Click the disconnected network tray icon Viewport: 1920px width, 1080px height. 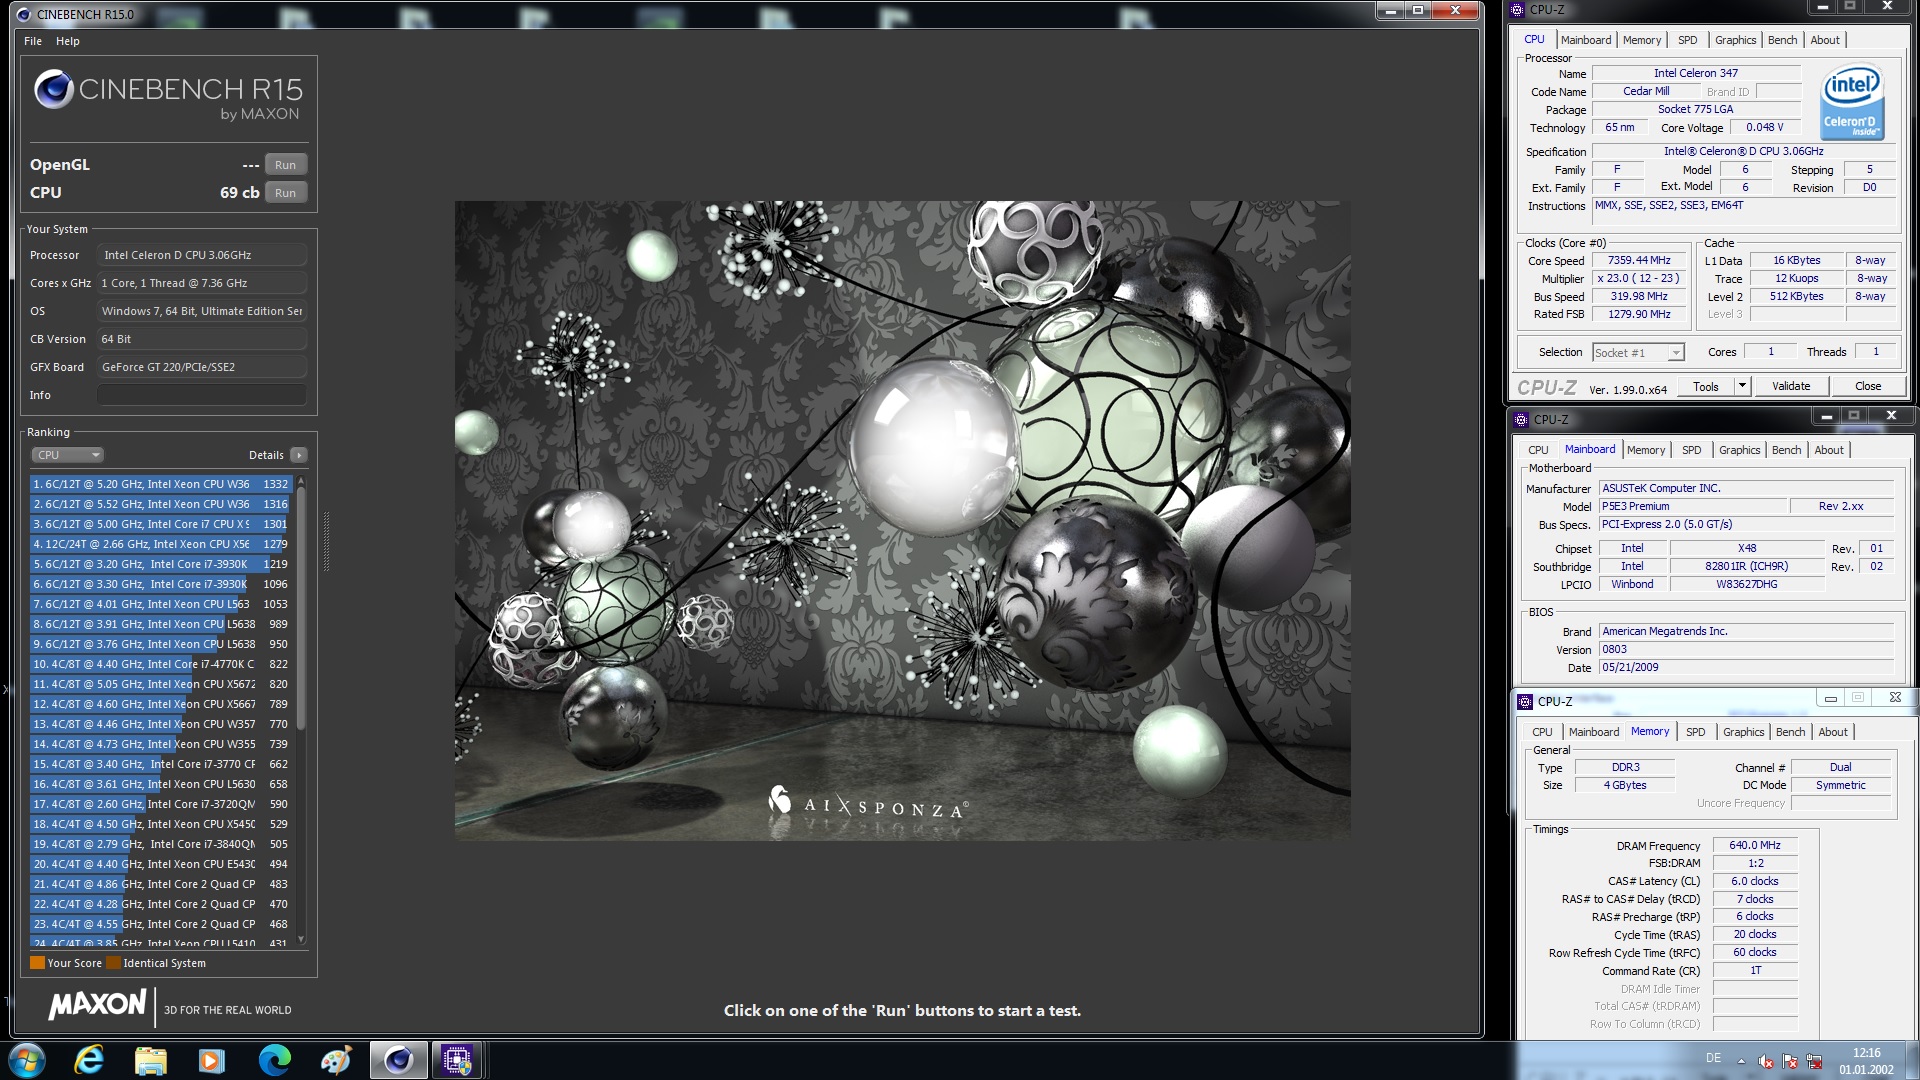click(1814, 1061)
